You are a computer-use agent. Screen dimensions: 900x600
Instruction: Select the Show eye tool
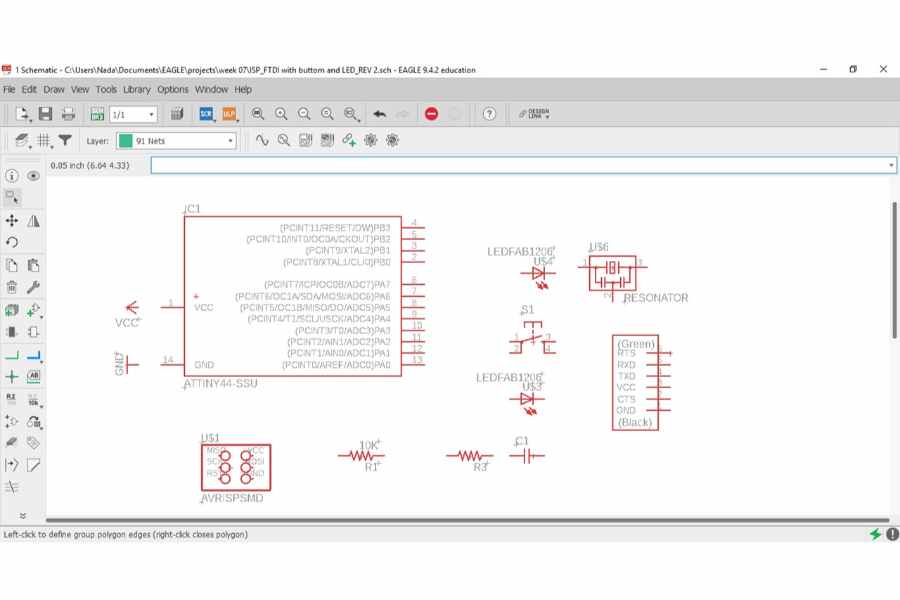tap(33, 176)
